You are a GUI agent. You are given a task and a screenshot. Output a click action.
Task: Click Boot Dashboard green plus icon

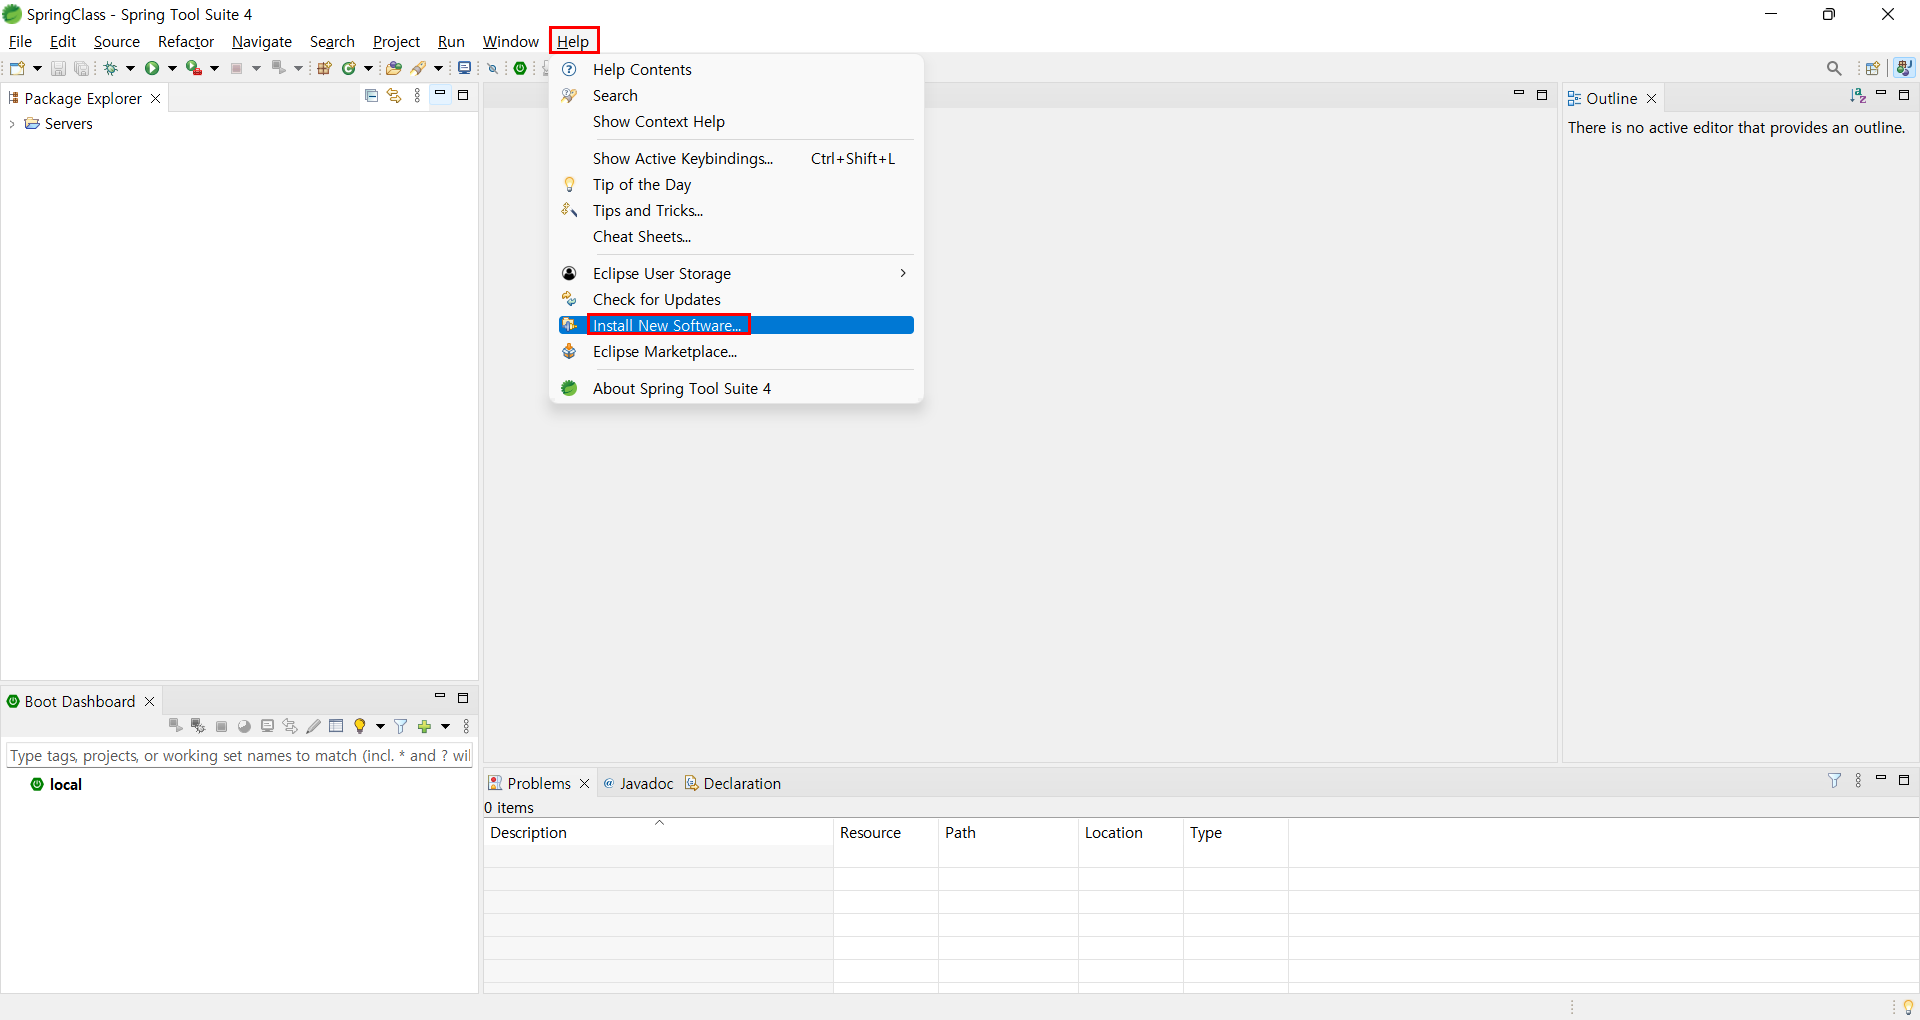(424, 727)
